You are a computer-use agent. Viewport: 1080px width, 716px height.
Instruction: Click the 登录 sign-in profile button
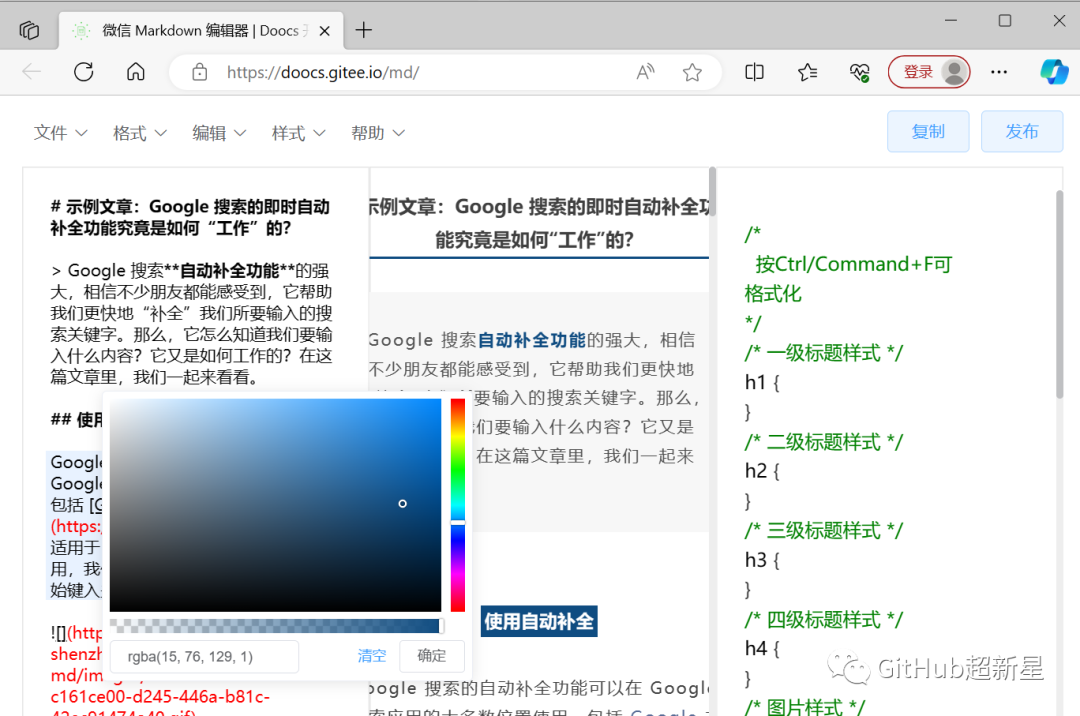929,72
